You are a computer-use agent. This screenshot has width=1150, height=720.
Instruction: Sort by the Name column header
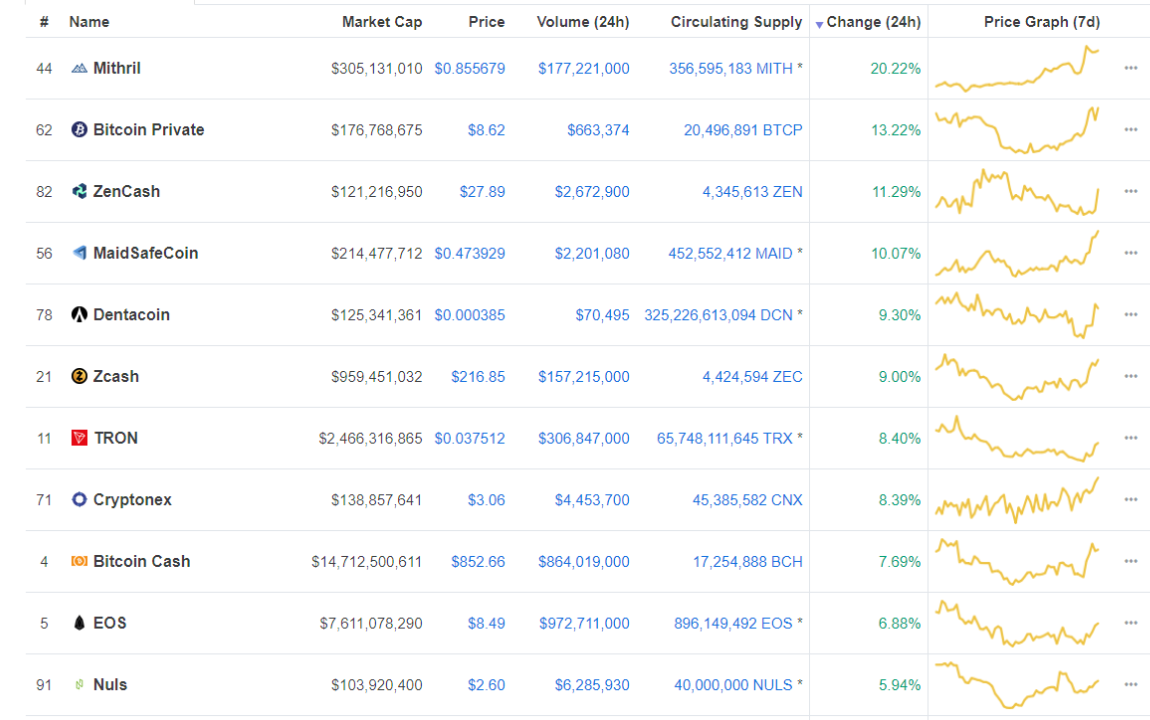[89, 22]
